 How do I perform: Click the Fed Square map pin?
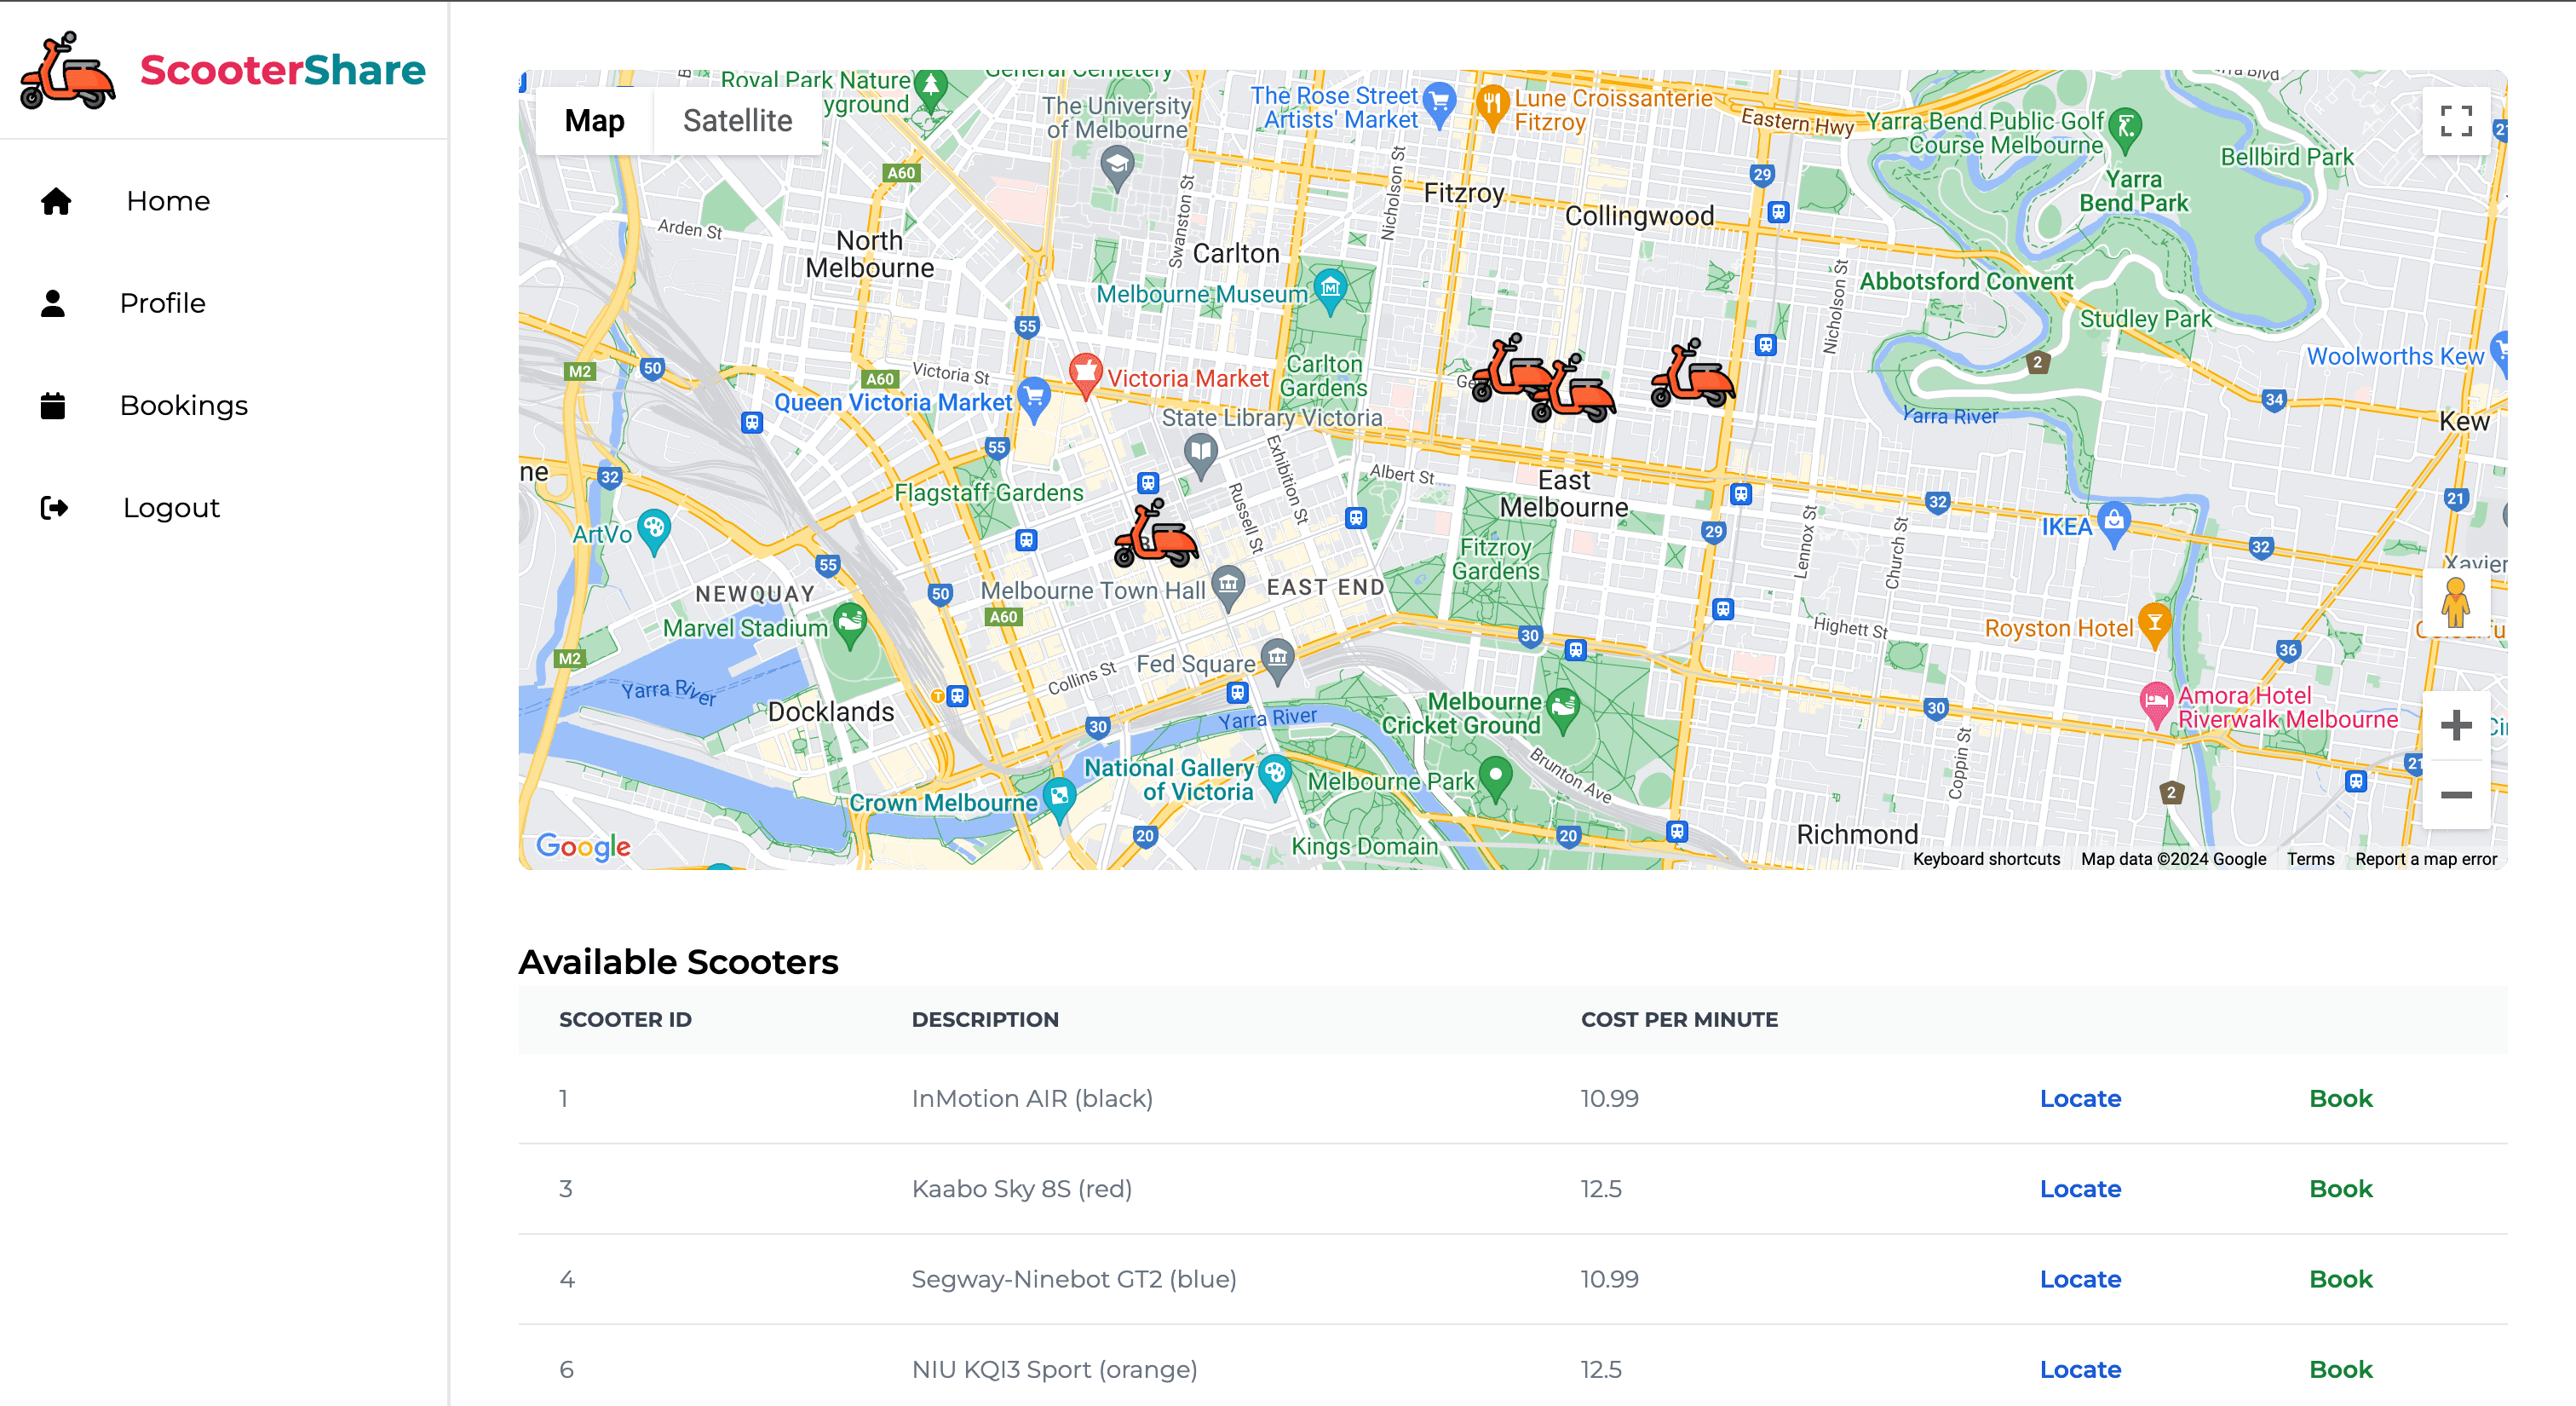coord(1277,661)
